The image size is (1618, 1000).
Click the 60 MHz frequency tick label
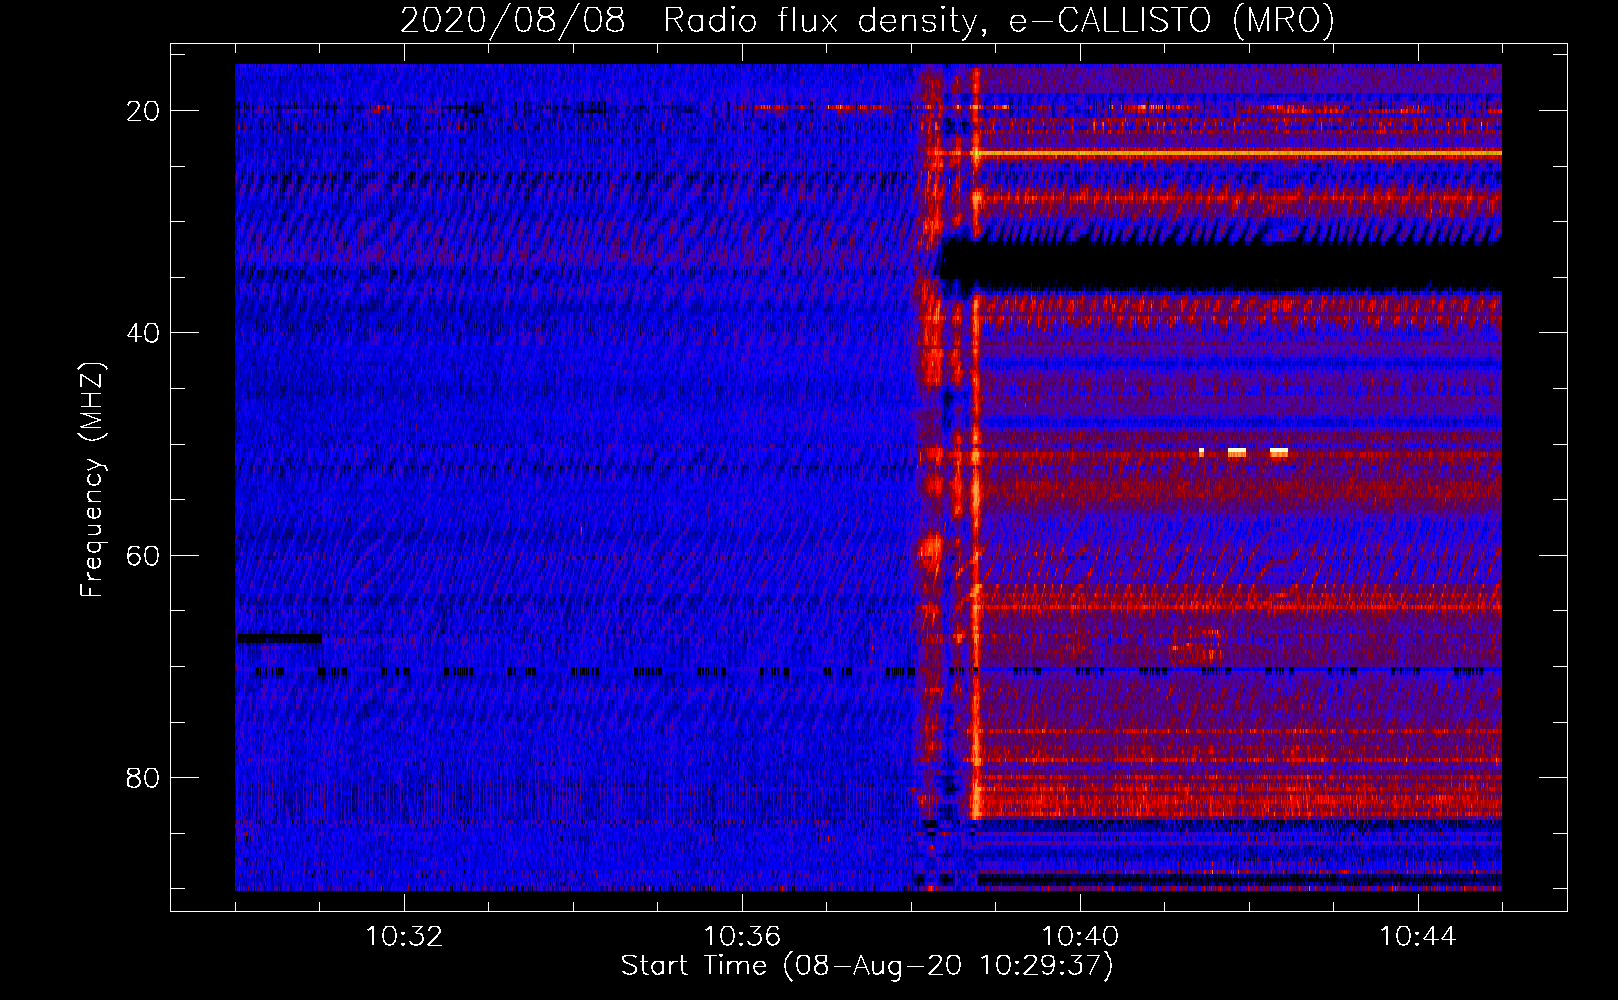tap(143, 555)
